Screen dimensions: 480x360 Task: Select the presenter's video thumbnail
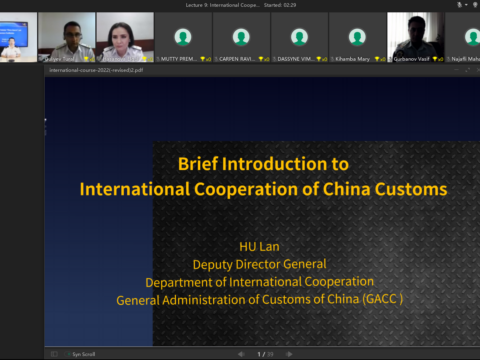tap(18, 37)
